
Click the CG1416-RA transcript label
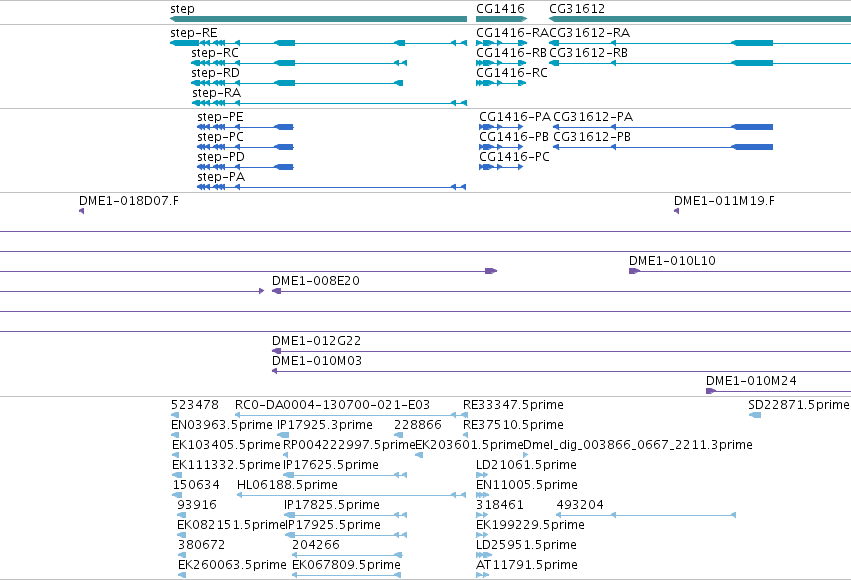click(512, 33)
